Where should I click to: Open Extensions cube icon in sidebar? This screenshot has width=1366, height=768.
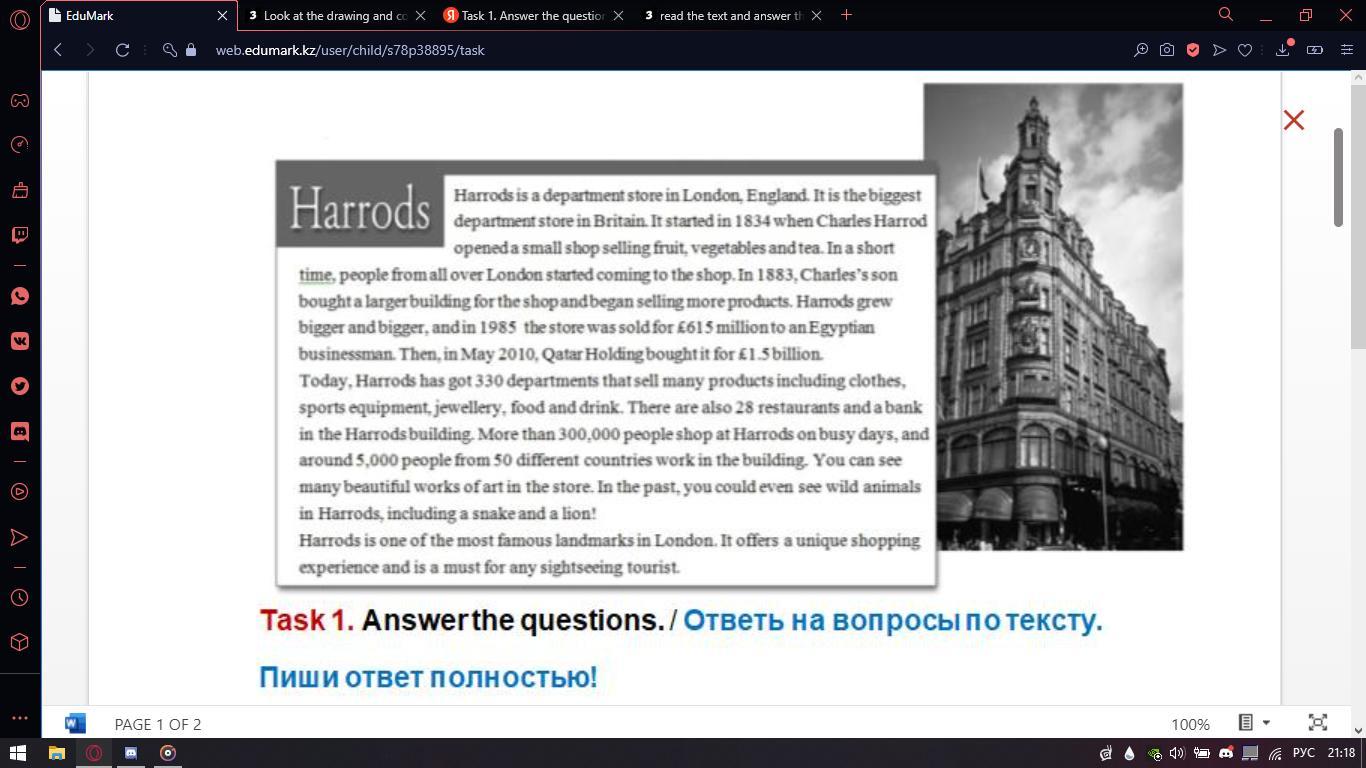(20, 643)
